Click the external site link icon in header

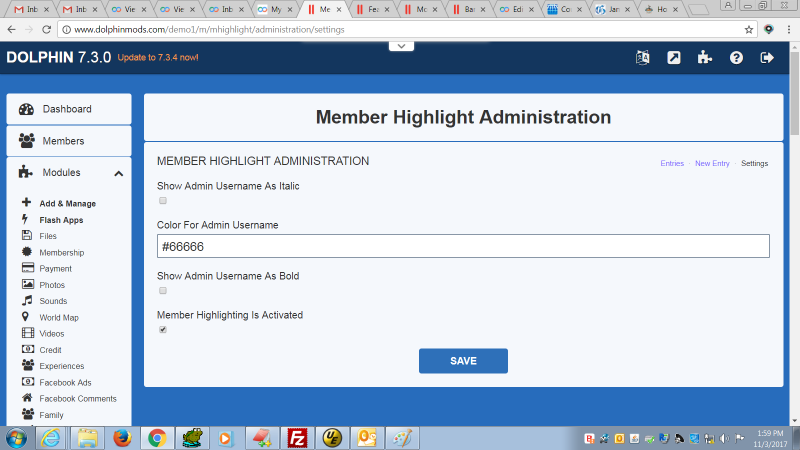pos(673,58)
